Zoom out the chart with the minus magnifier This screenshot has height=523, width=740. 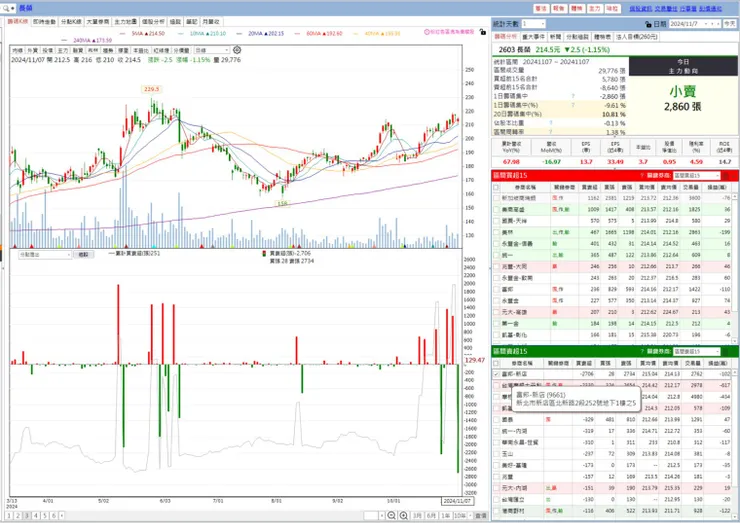[391, 515]
